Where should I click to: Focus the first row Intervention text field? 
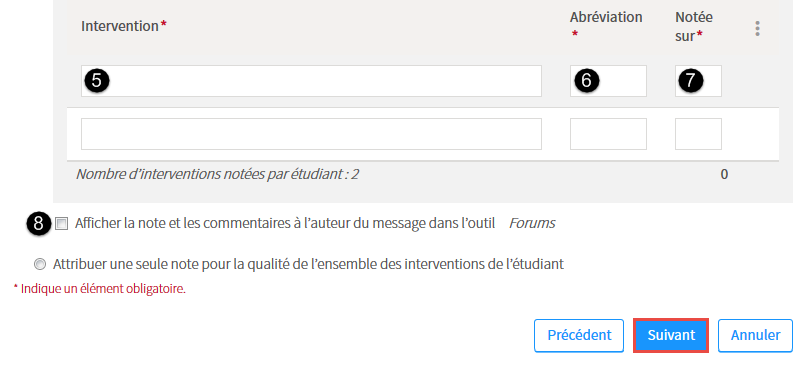pos(311,81)
